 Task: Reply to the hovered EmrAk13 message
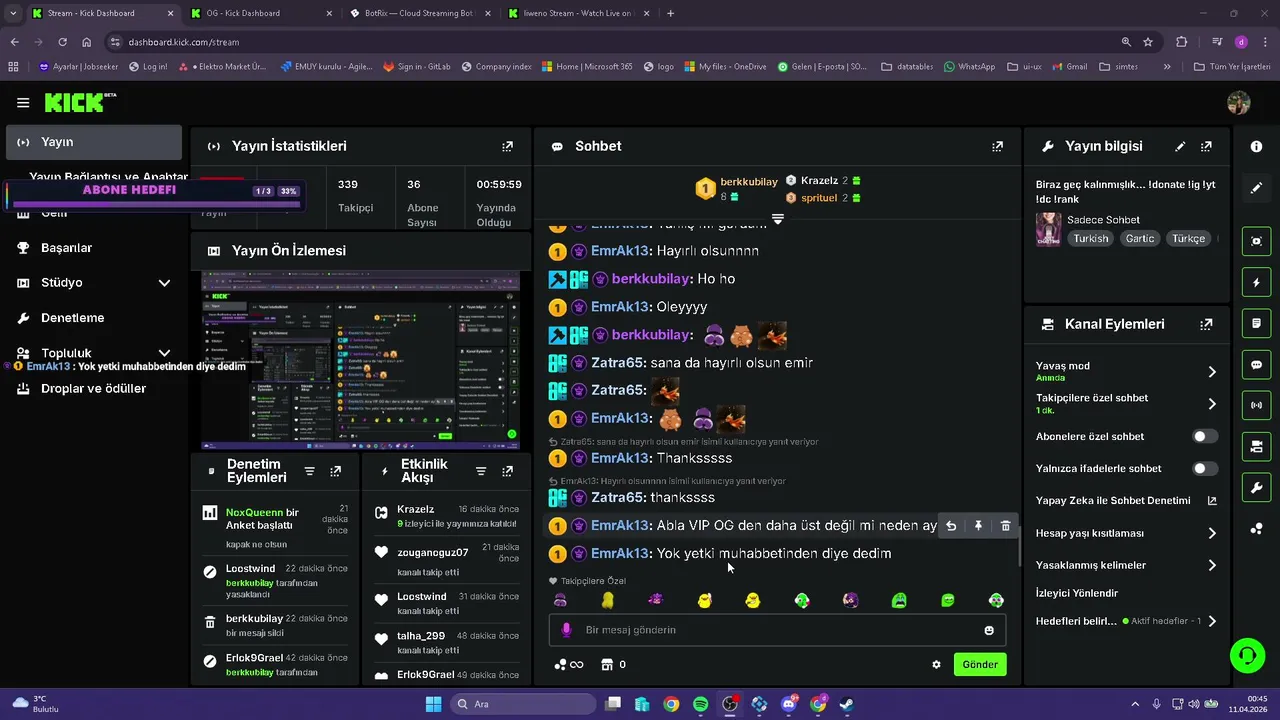(x=951, y=526)
